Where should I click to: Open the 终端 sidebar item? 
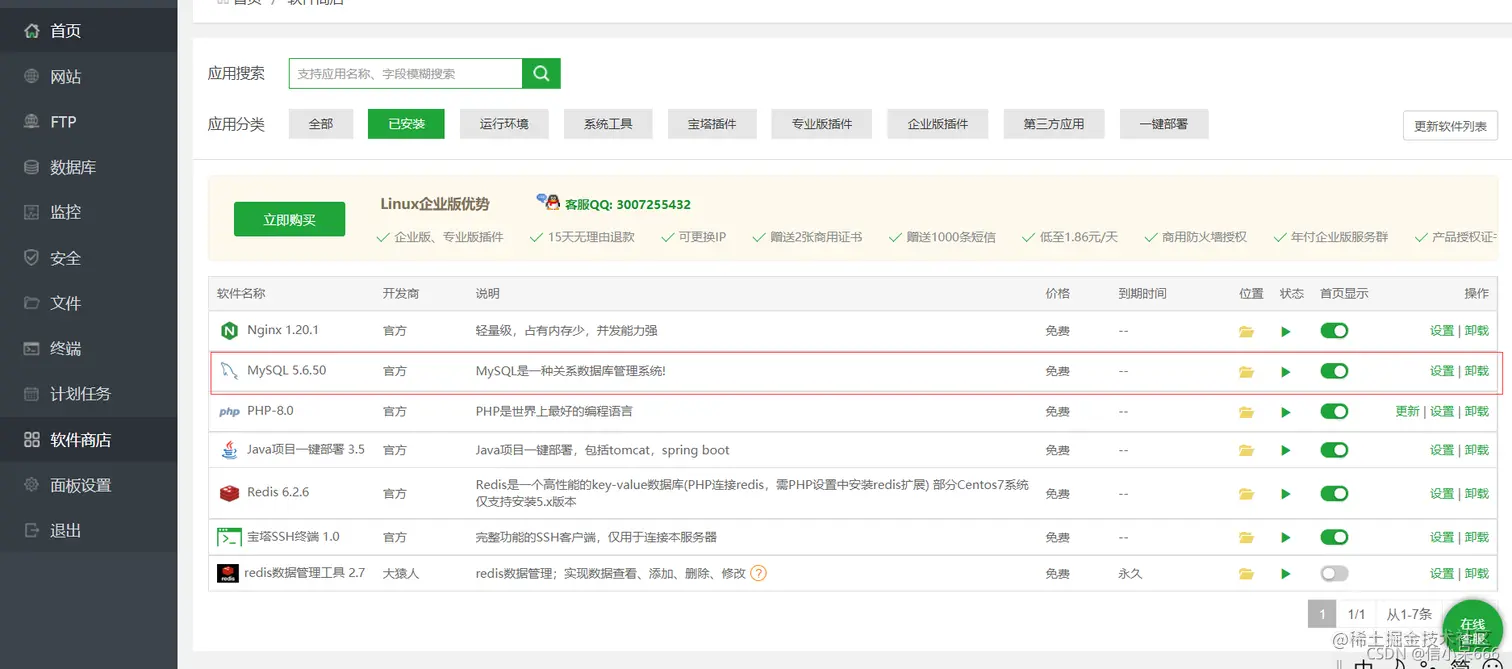point(63,348)
